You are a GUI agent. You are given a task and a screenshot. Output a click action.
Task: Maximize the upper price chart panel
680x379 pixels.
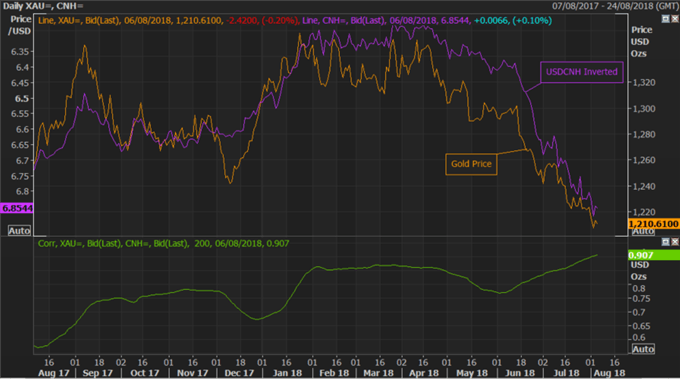pyautogui.click(x=665, y=19)
